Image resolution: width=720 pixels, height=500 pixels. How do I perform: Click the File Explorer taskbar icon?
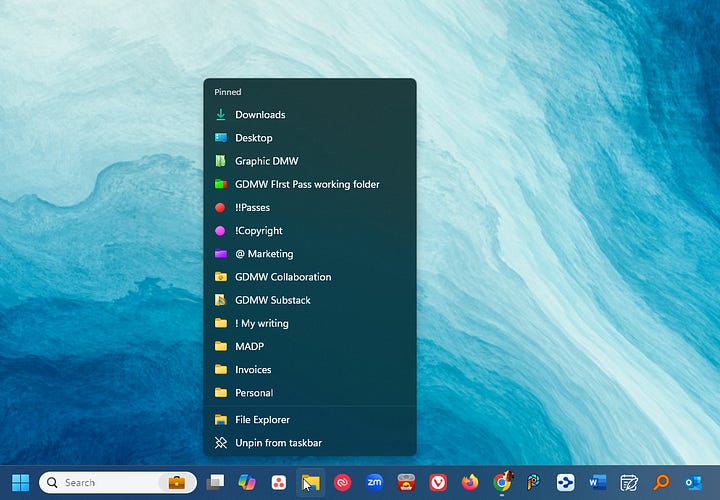310,483
